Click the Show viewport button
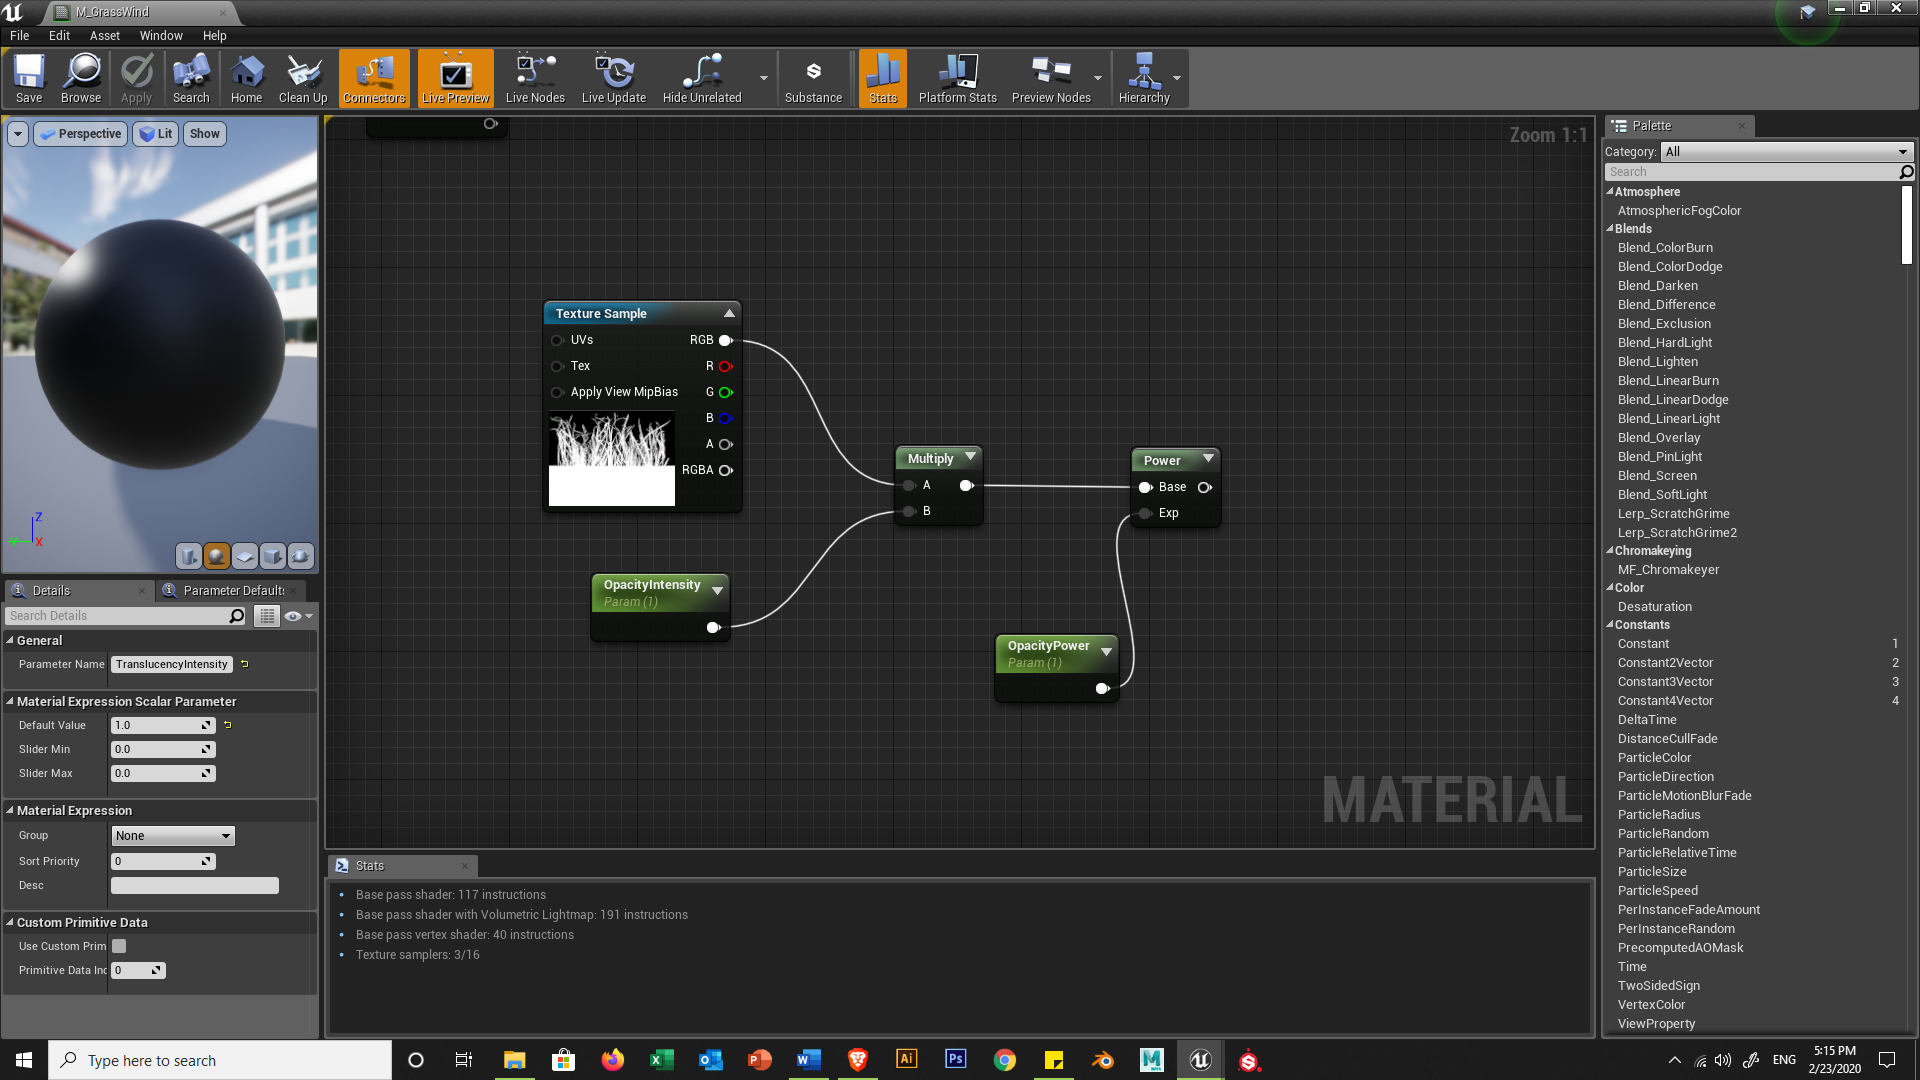This screenshot has height=1080, width=1920. (x=204, y=134)
